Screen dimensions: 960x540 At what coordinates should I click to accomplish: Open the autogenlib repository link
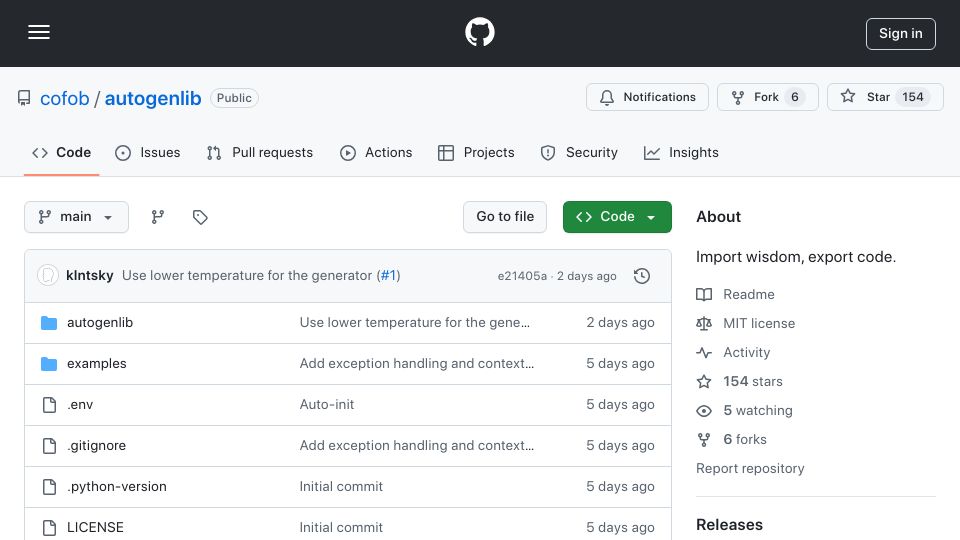152,99
